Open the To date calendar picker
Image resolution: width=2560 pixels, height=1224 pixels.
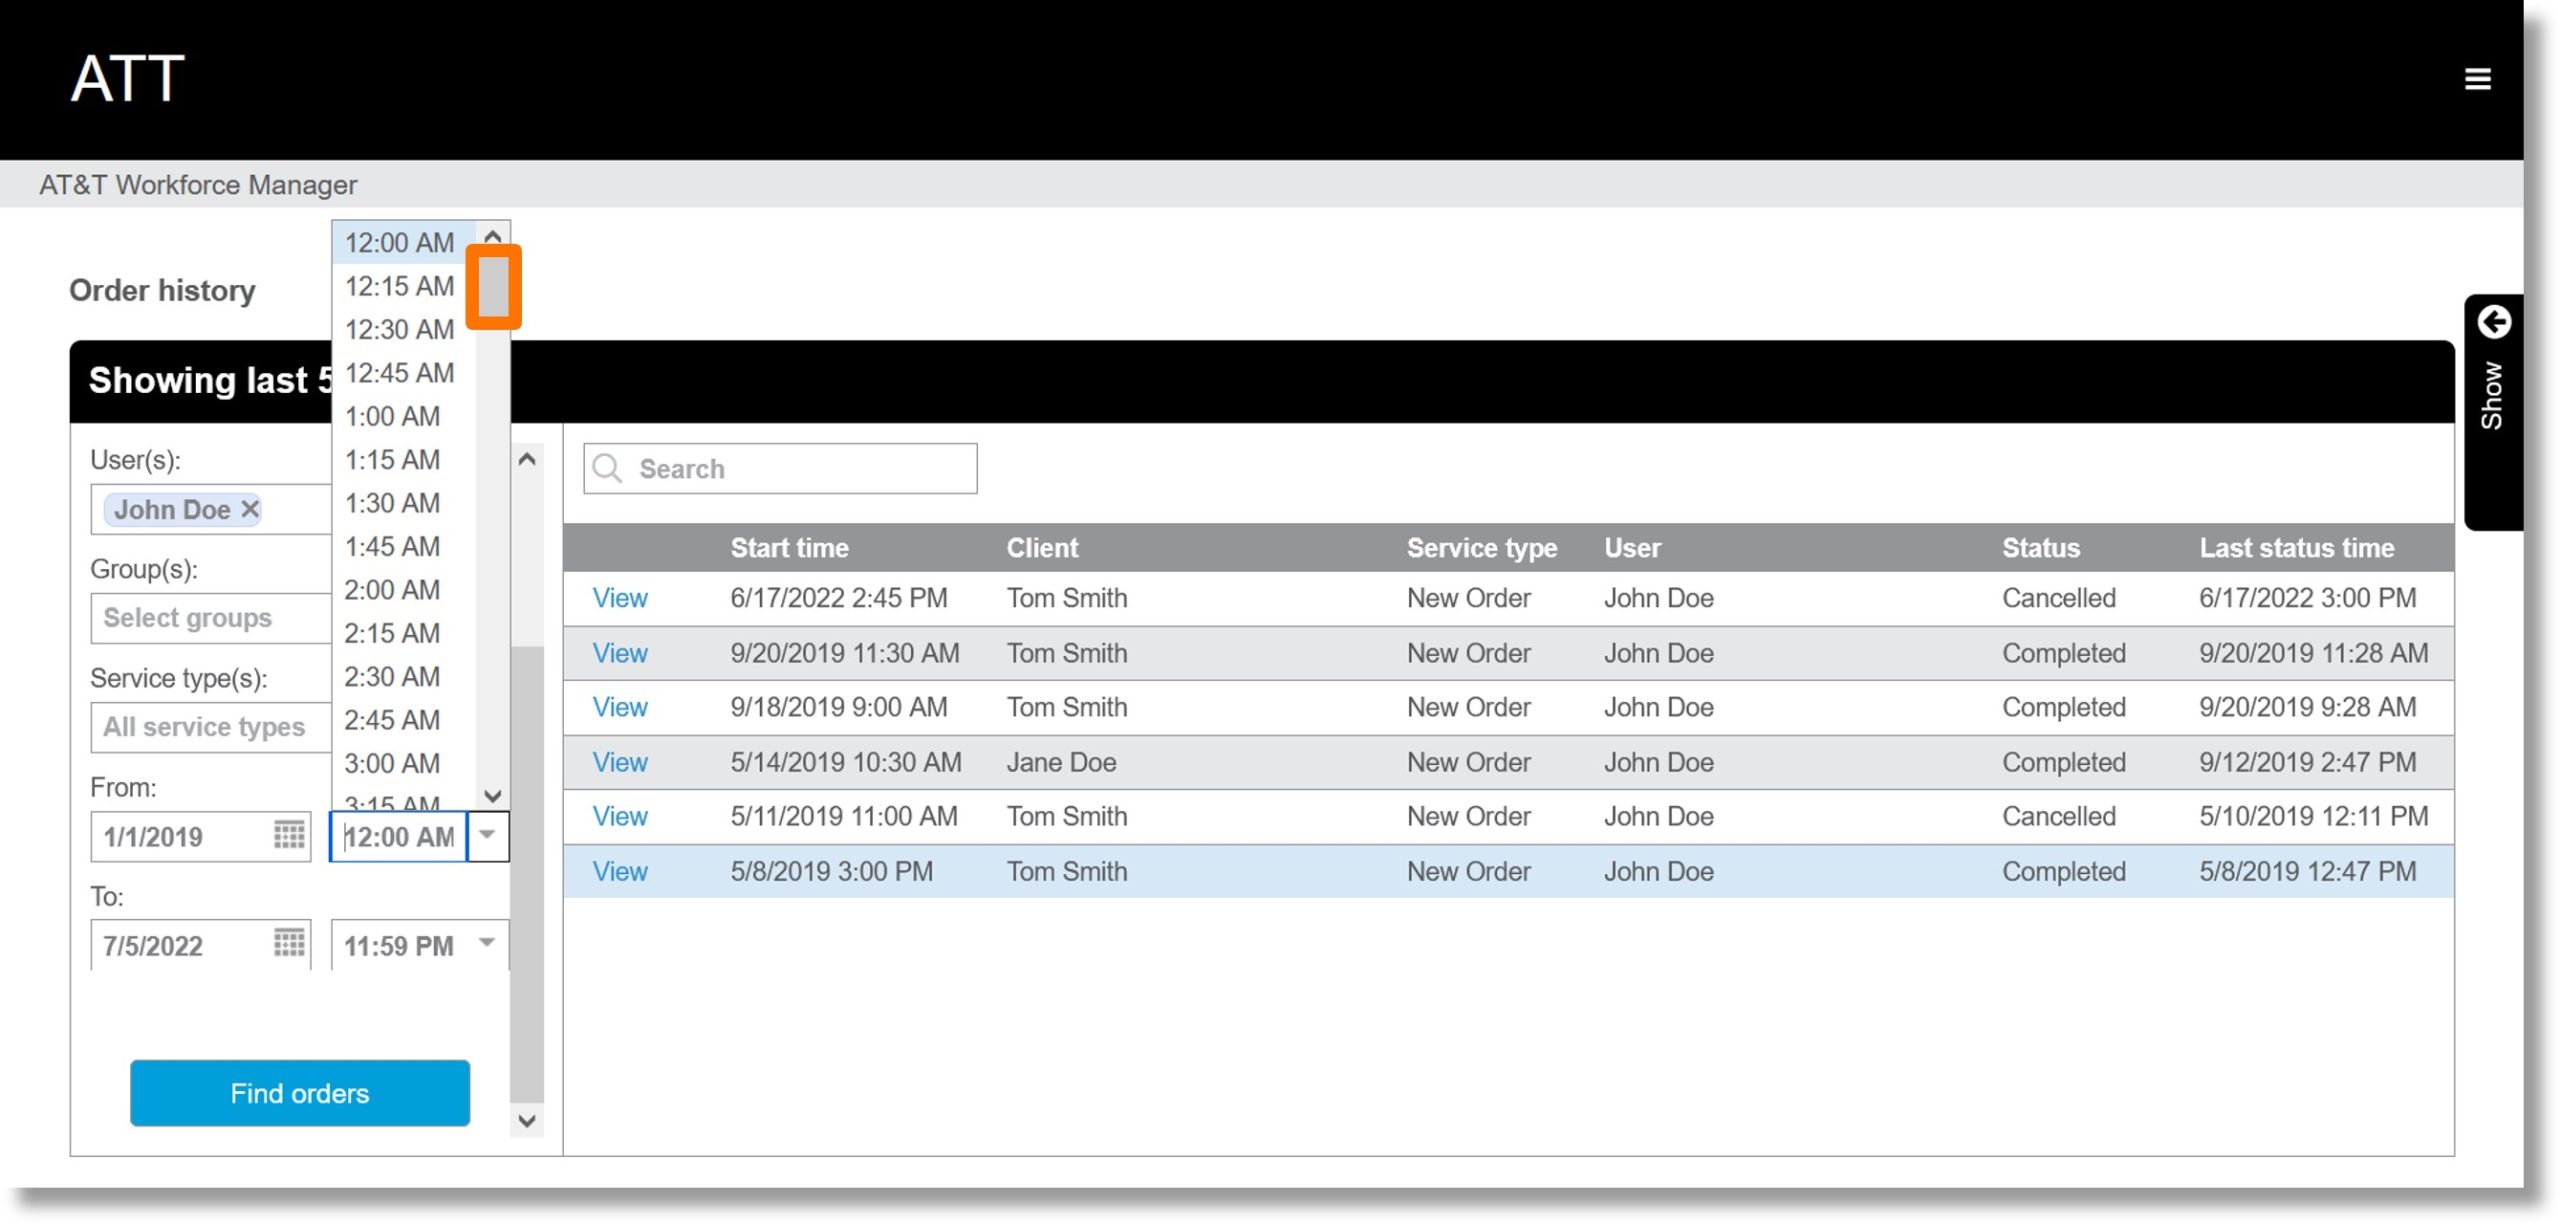pyautogui.click(x=289, y=943)
